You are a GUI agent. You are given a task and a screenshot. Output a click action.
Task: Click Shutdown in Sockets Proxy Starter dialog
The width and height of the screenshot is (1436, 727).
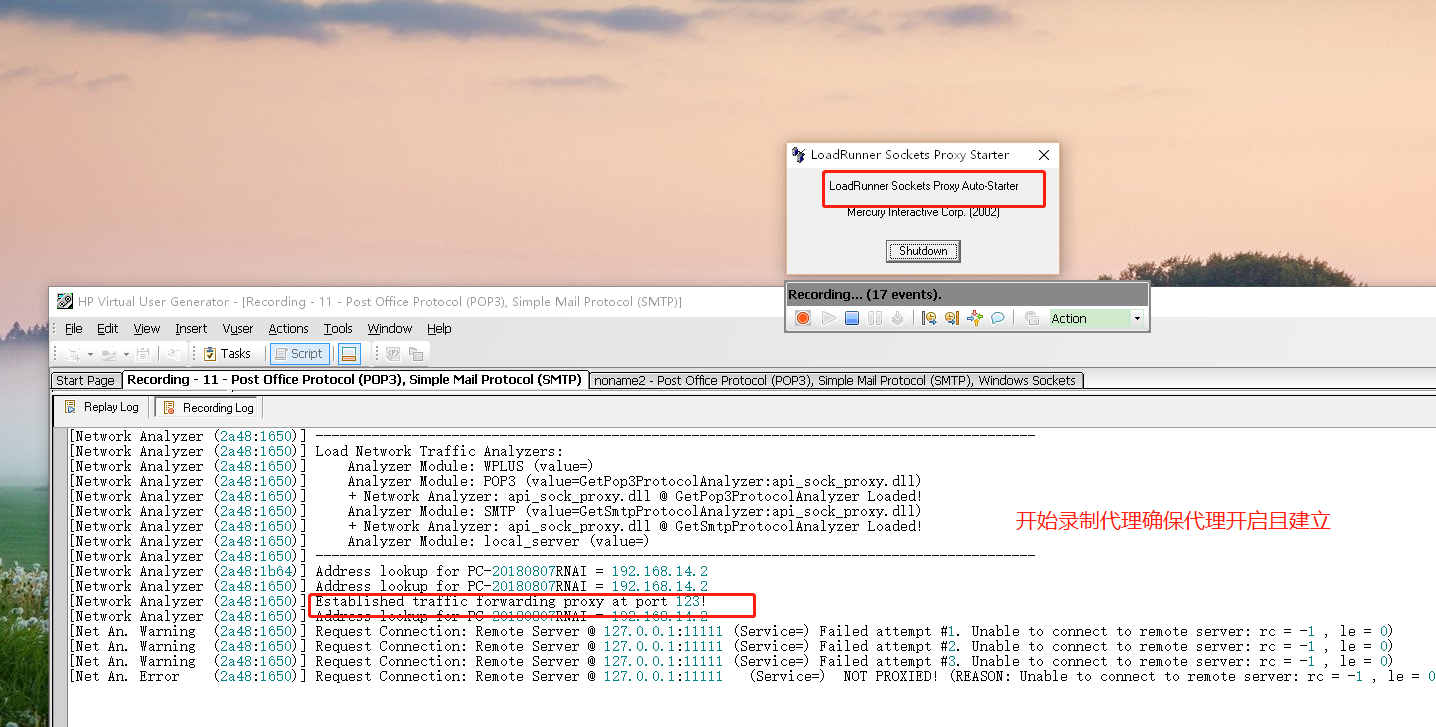923,251
